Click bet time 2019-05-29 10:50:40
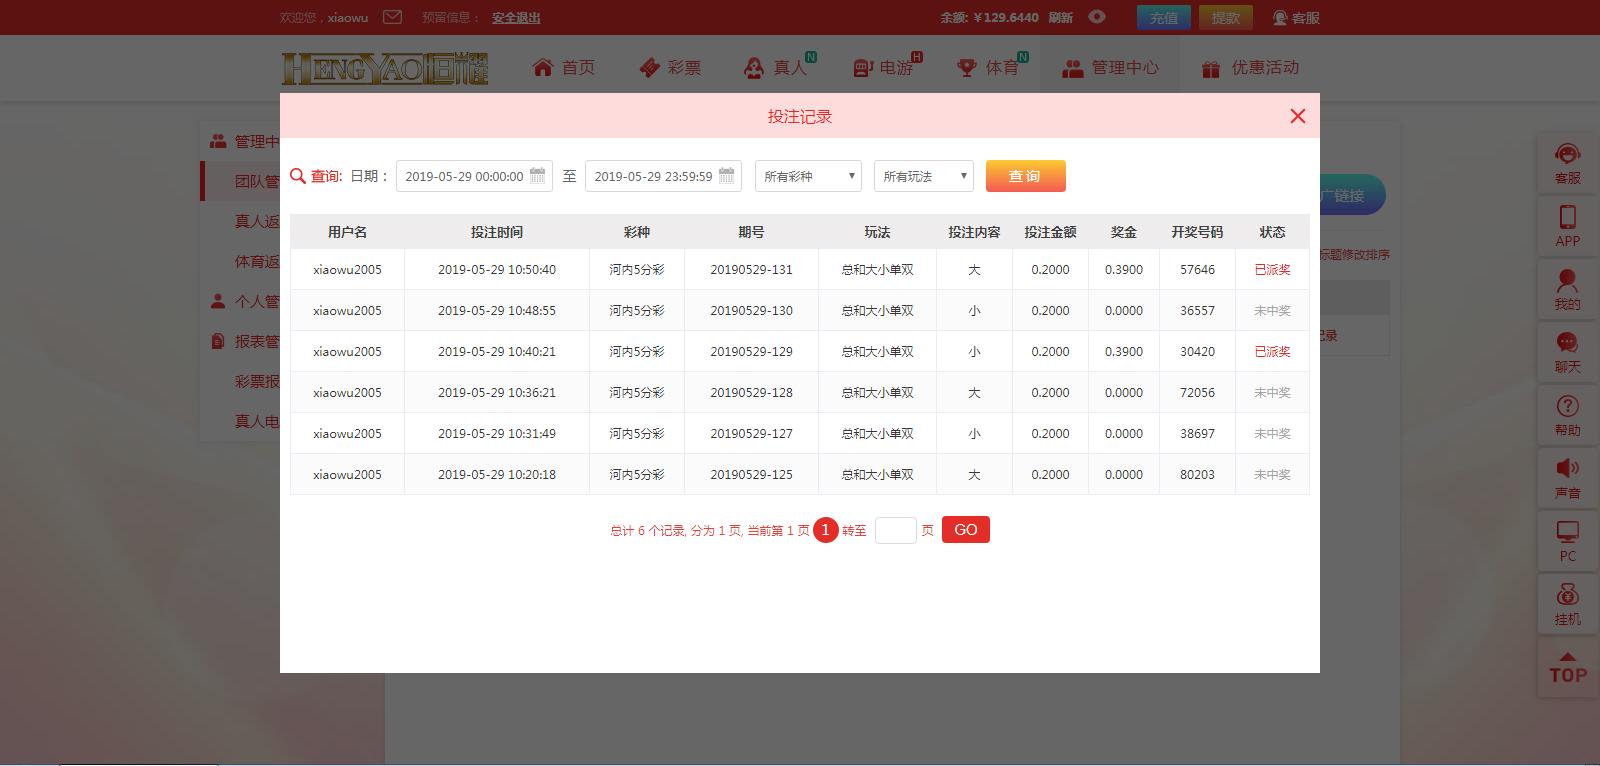The image size is (1600, 766). coord(497,270)
